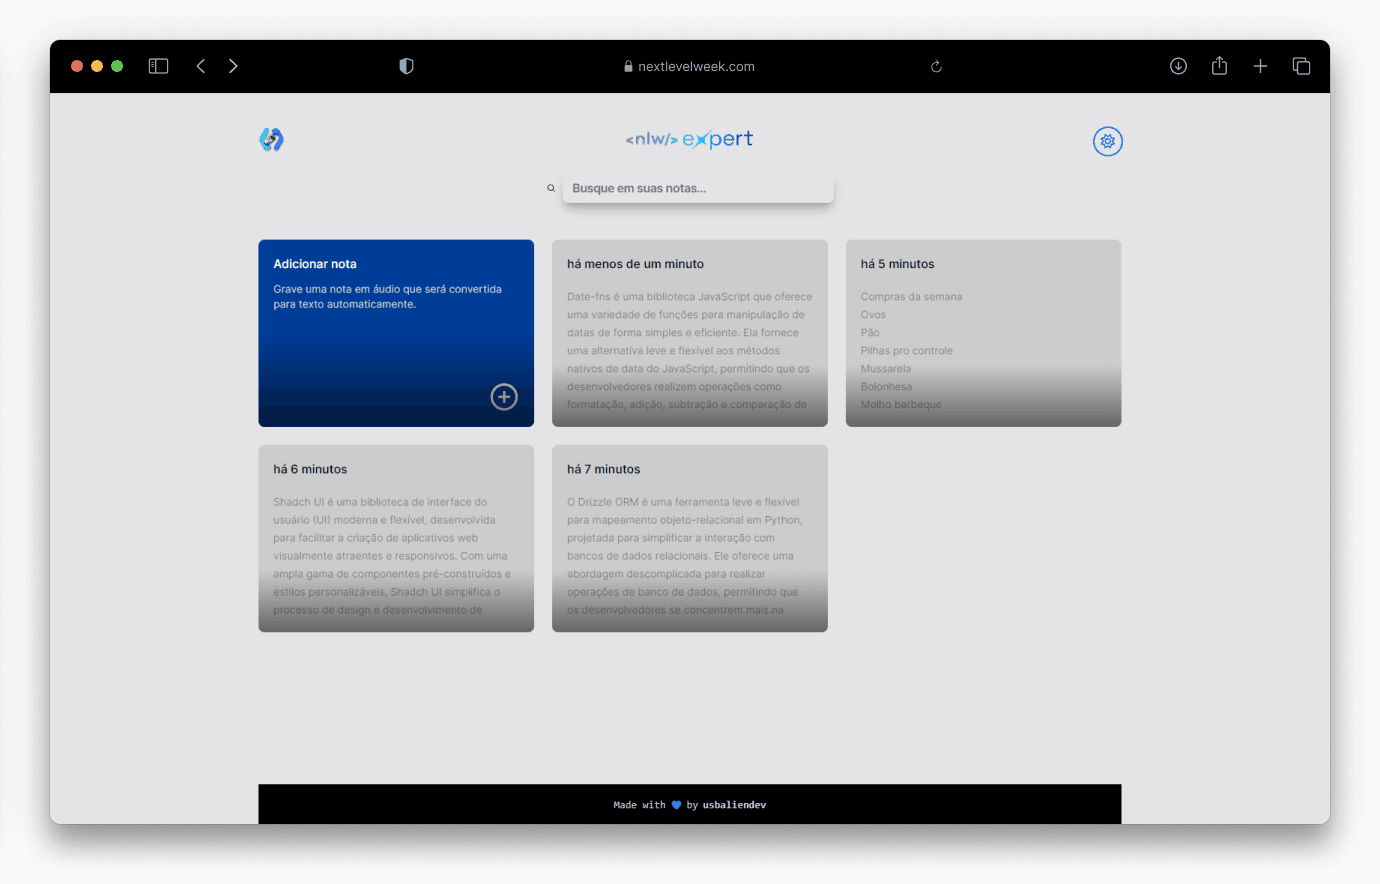The width and height of the screenshot is (1380, 884).
Task: Click the privacy shield icon
Action: (x=406, y=66)
